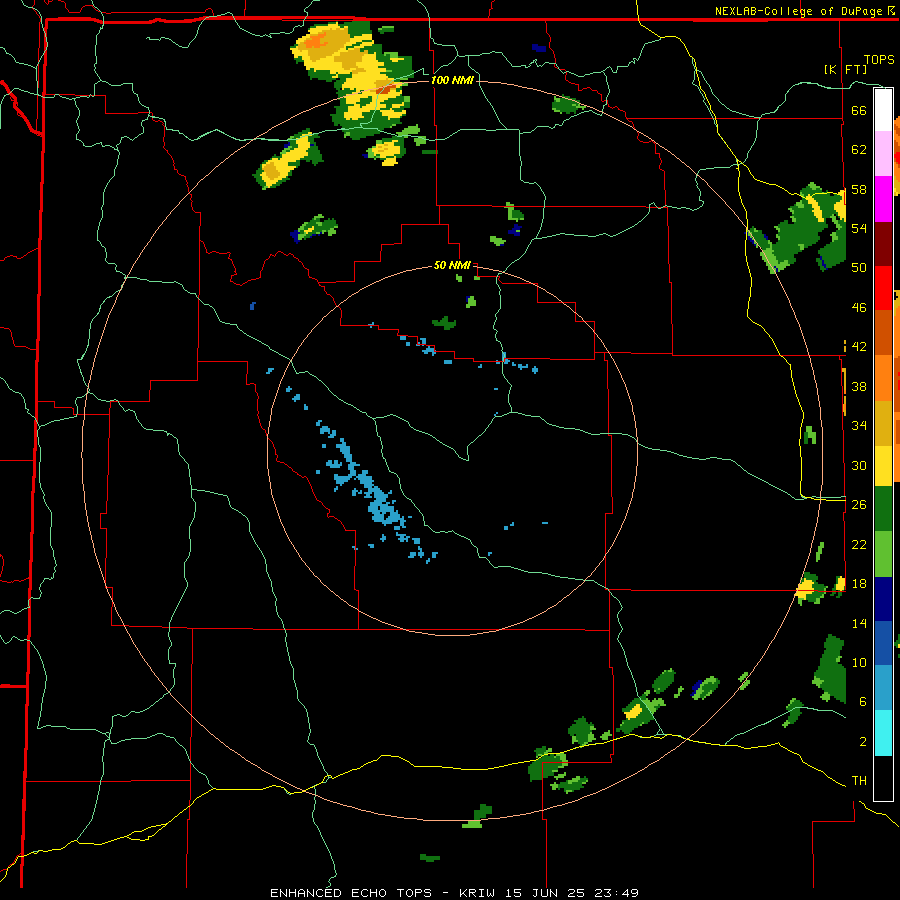
Task: Pick the navy swatch in the legend
Action: (883, 599)
